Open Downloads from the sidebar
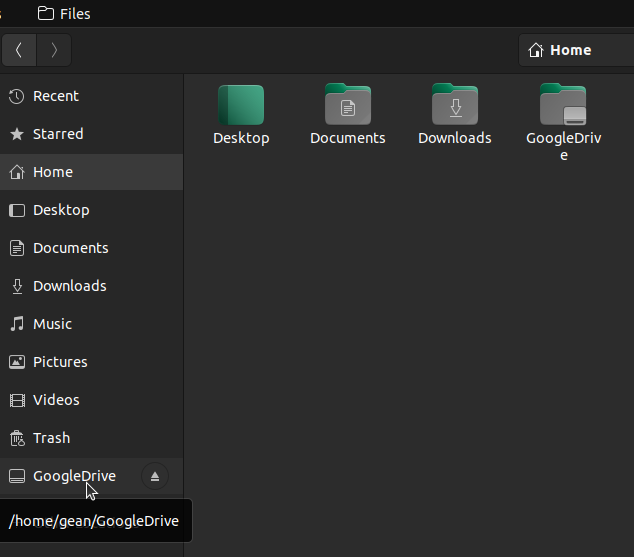634x557 pixels. 69,286
